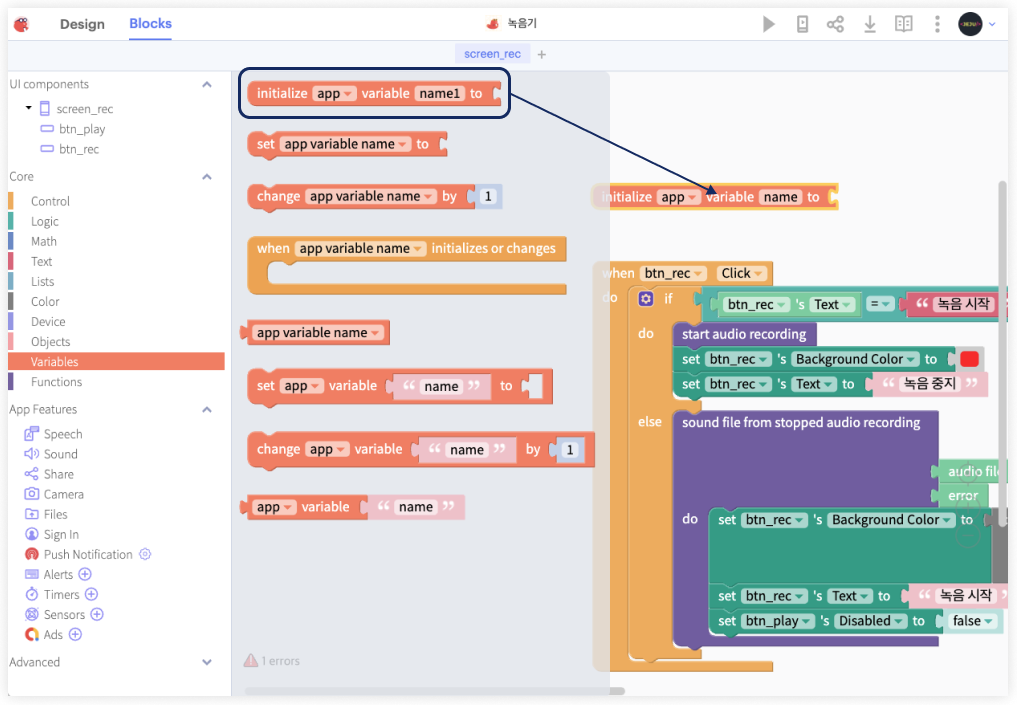Click the red color swatch block
This screenshot has height=705, width=1017.
(x=969, y=359)
